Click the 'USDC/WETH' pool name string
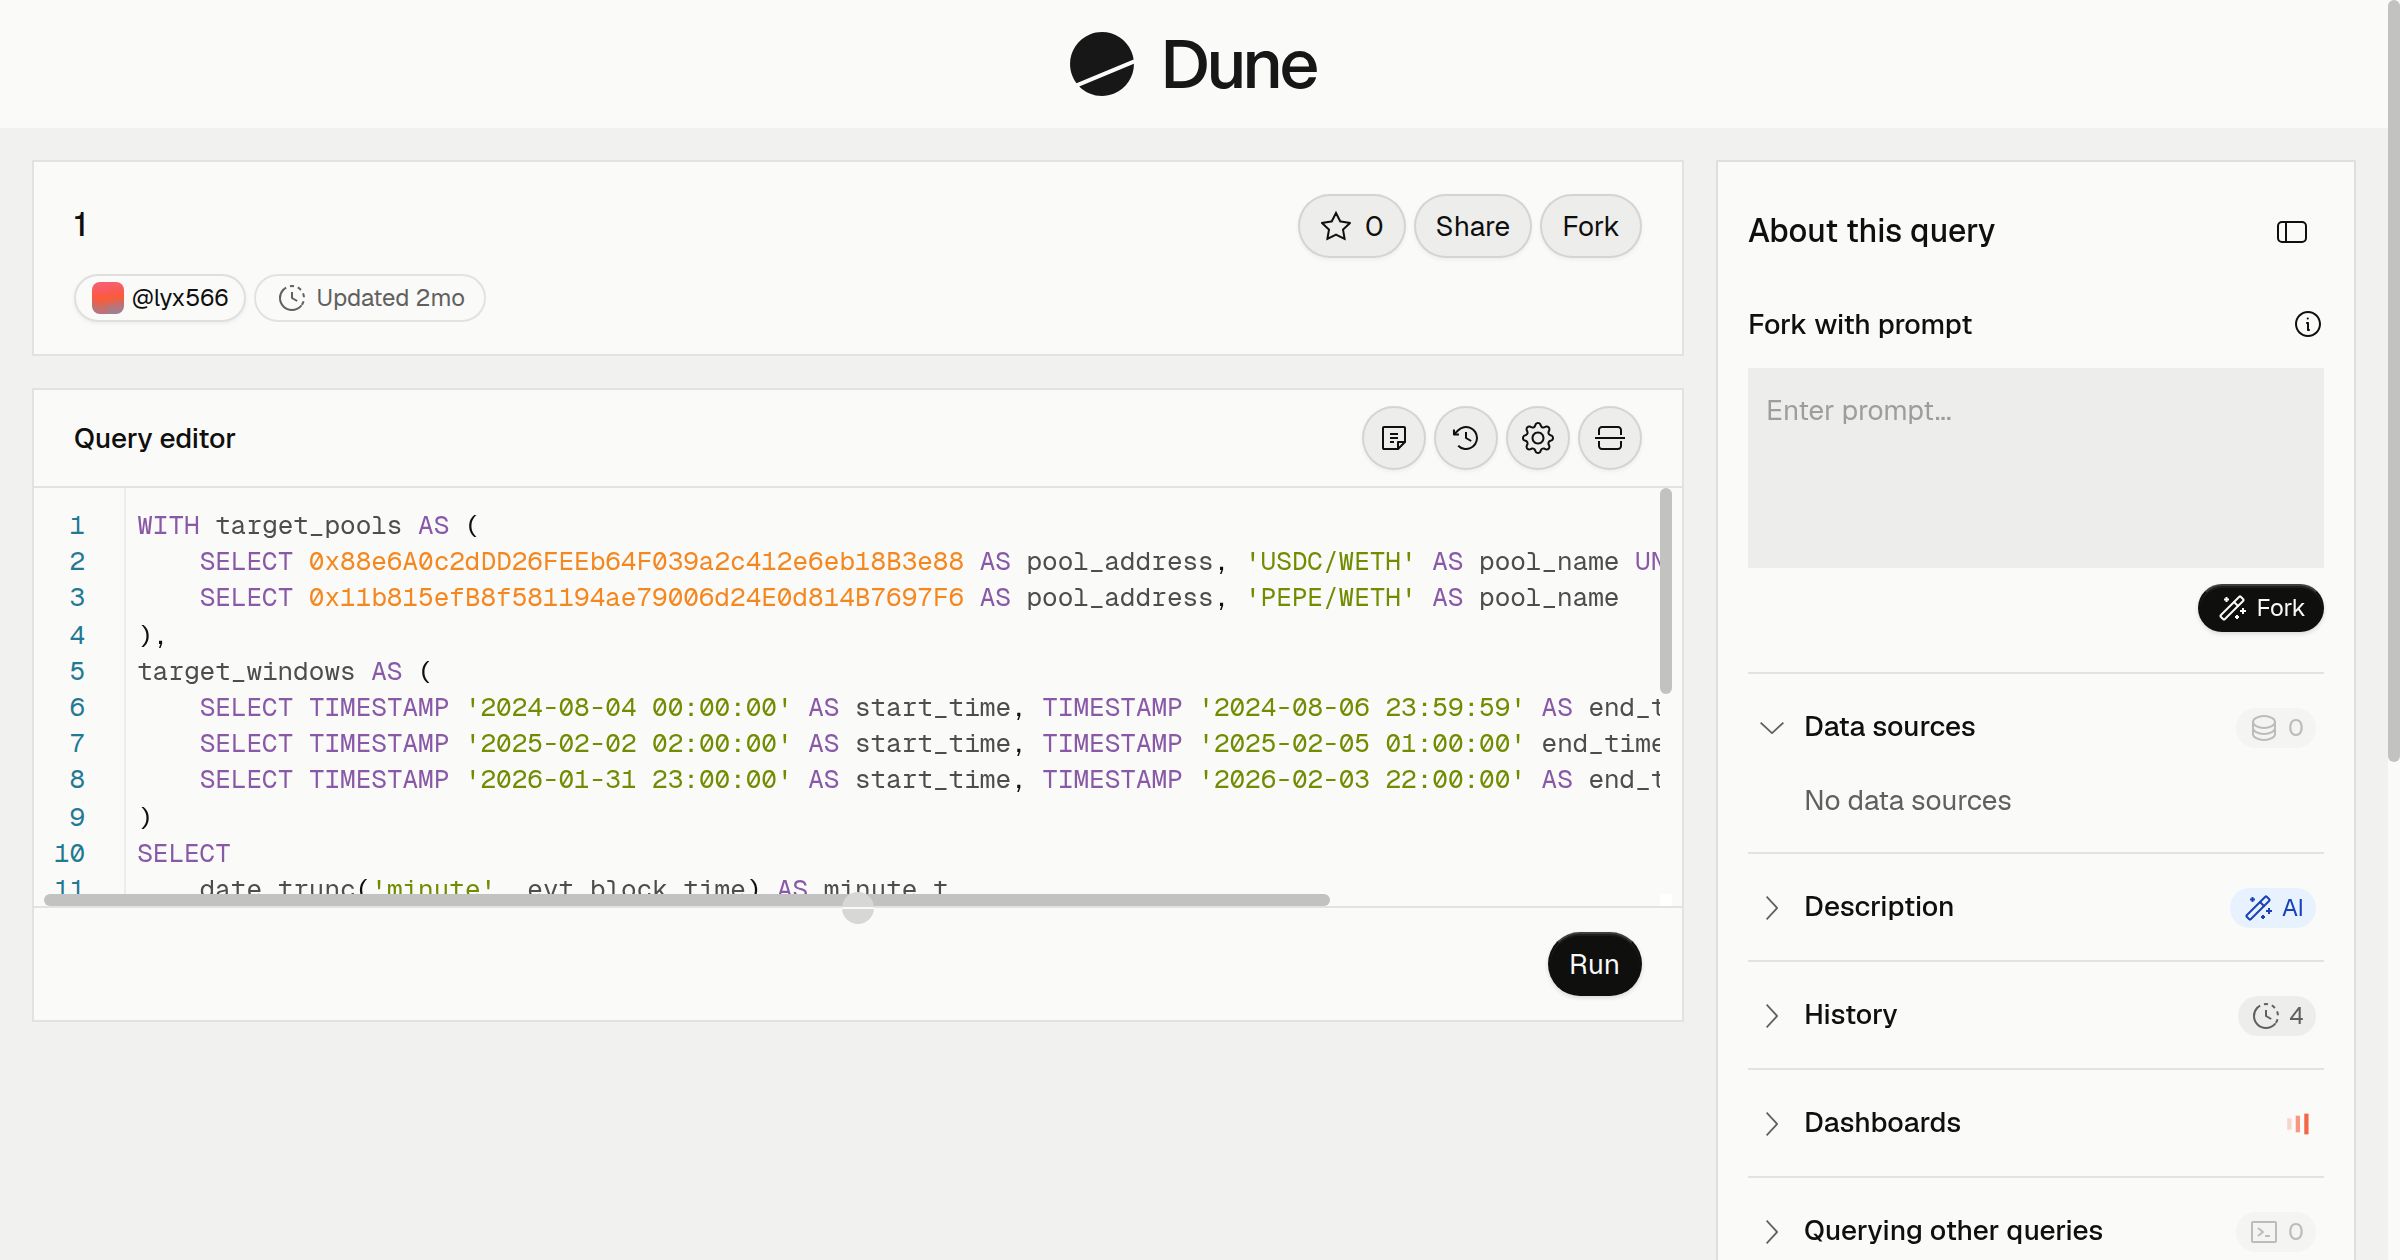 [1330, 561]
